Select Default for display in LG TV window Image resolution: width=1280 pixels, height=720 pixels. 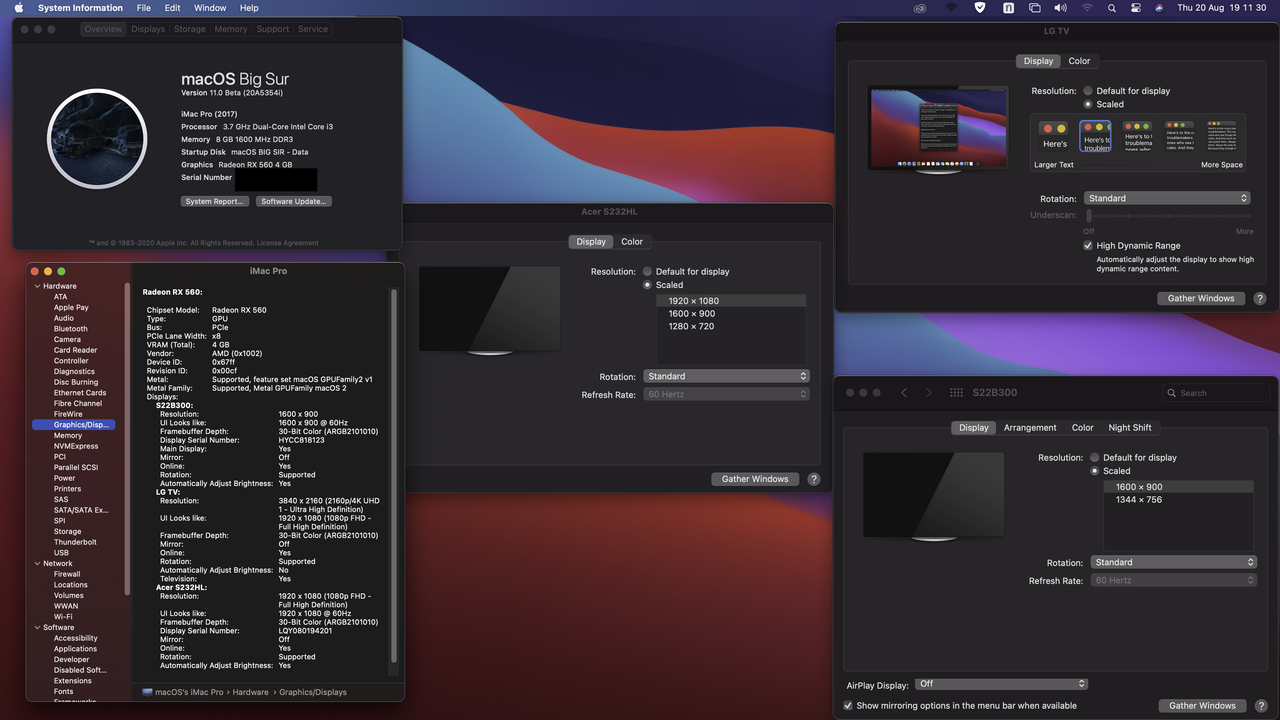[x=1088, y=91]
